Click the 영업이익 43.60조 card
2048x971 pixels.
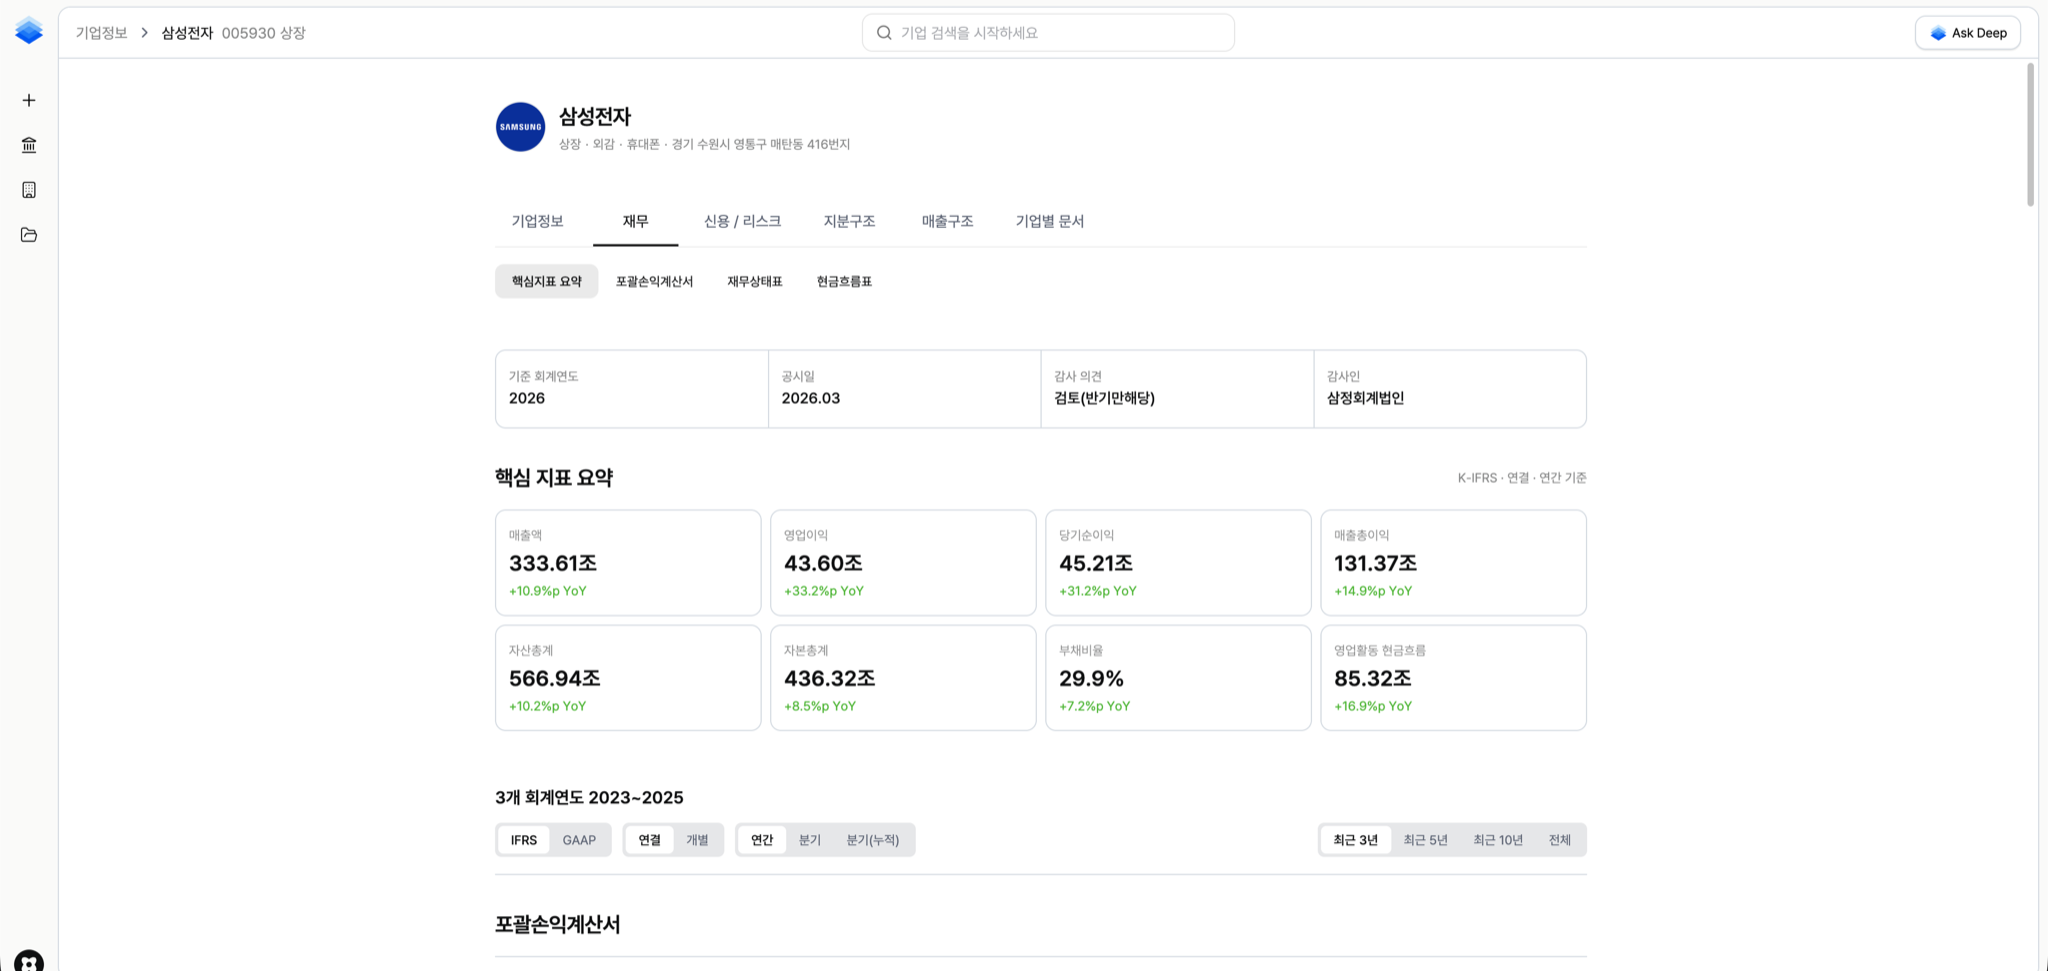click(903, 563)
